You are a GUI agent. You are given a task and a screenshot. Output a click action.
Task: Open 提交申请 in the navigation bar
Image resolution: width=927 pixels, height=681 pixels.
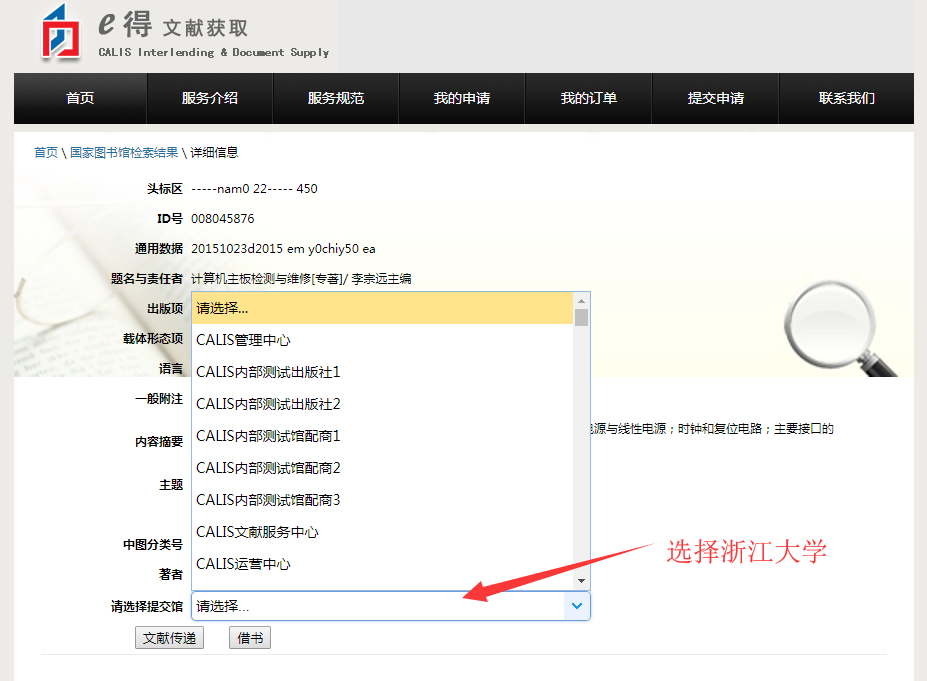click(715, 98)
